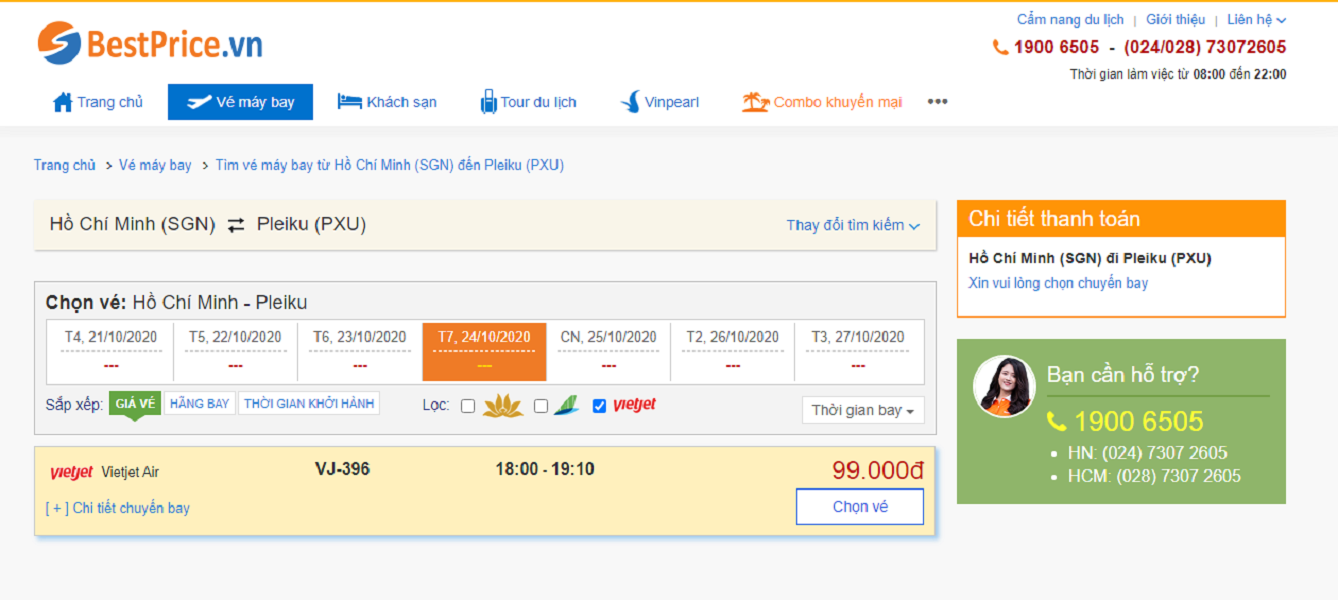
Task: Click the Vietnam Airlines lotus logo
Action: [x=503, y=405]
